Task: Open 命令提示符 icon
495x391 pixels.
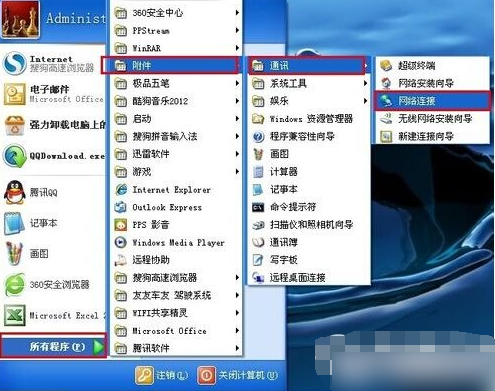Action: (258, 207)
